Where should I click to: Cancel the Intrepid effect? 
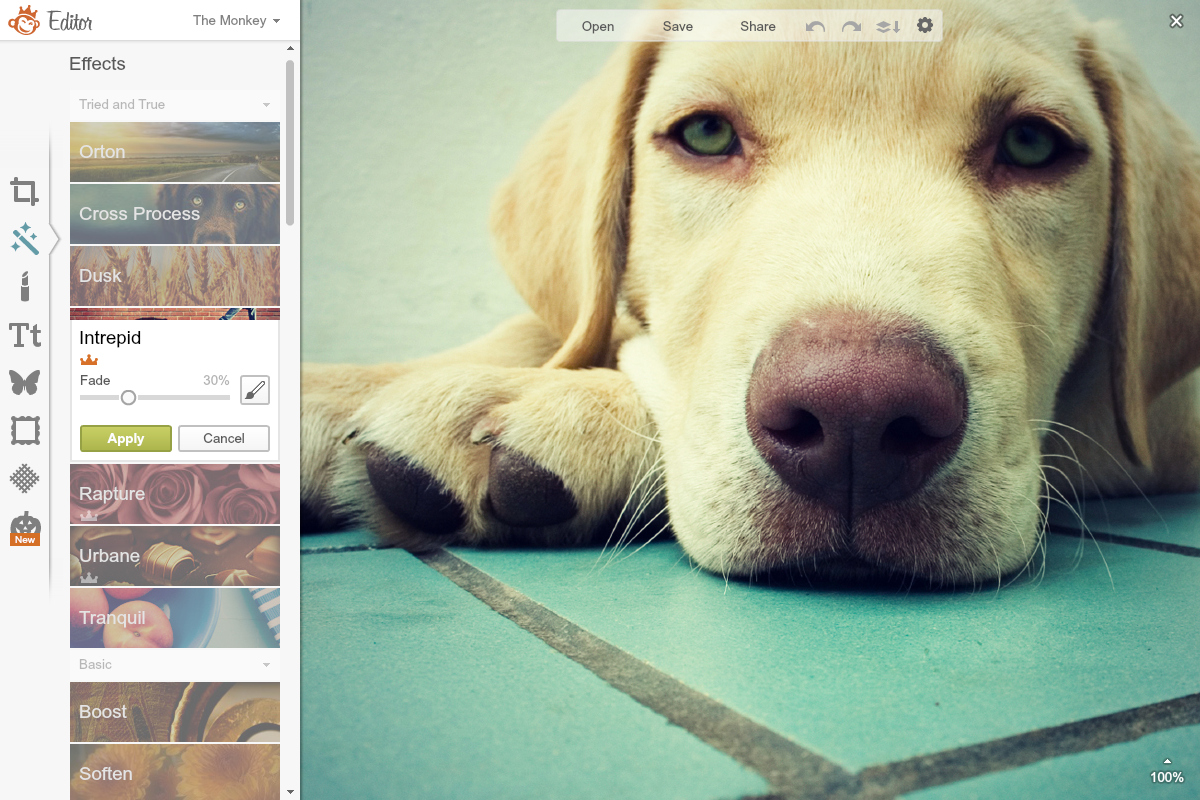[x=224, y=439]
